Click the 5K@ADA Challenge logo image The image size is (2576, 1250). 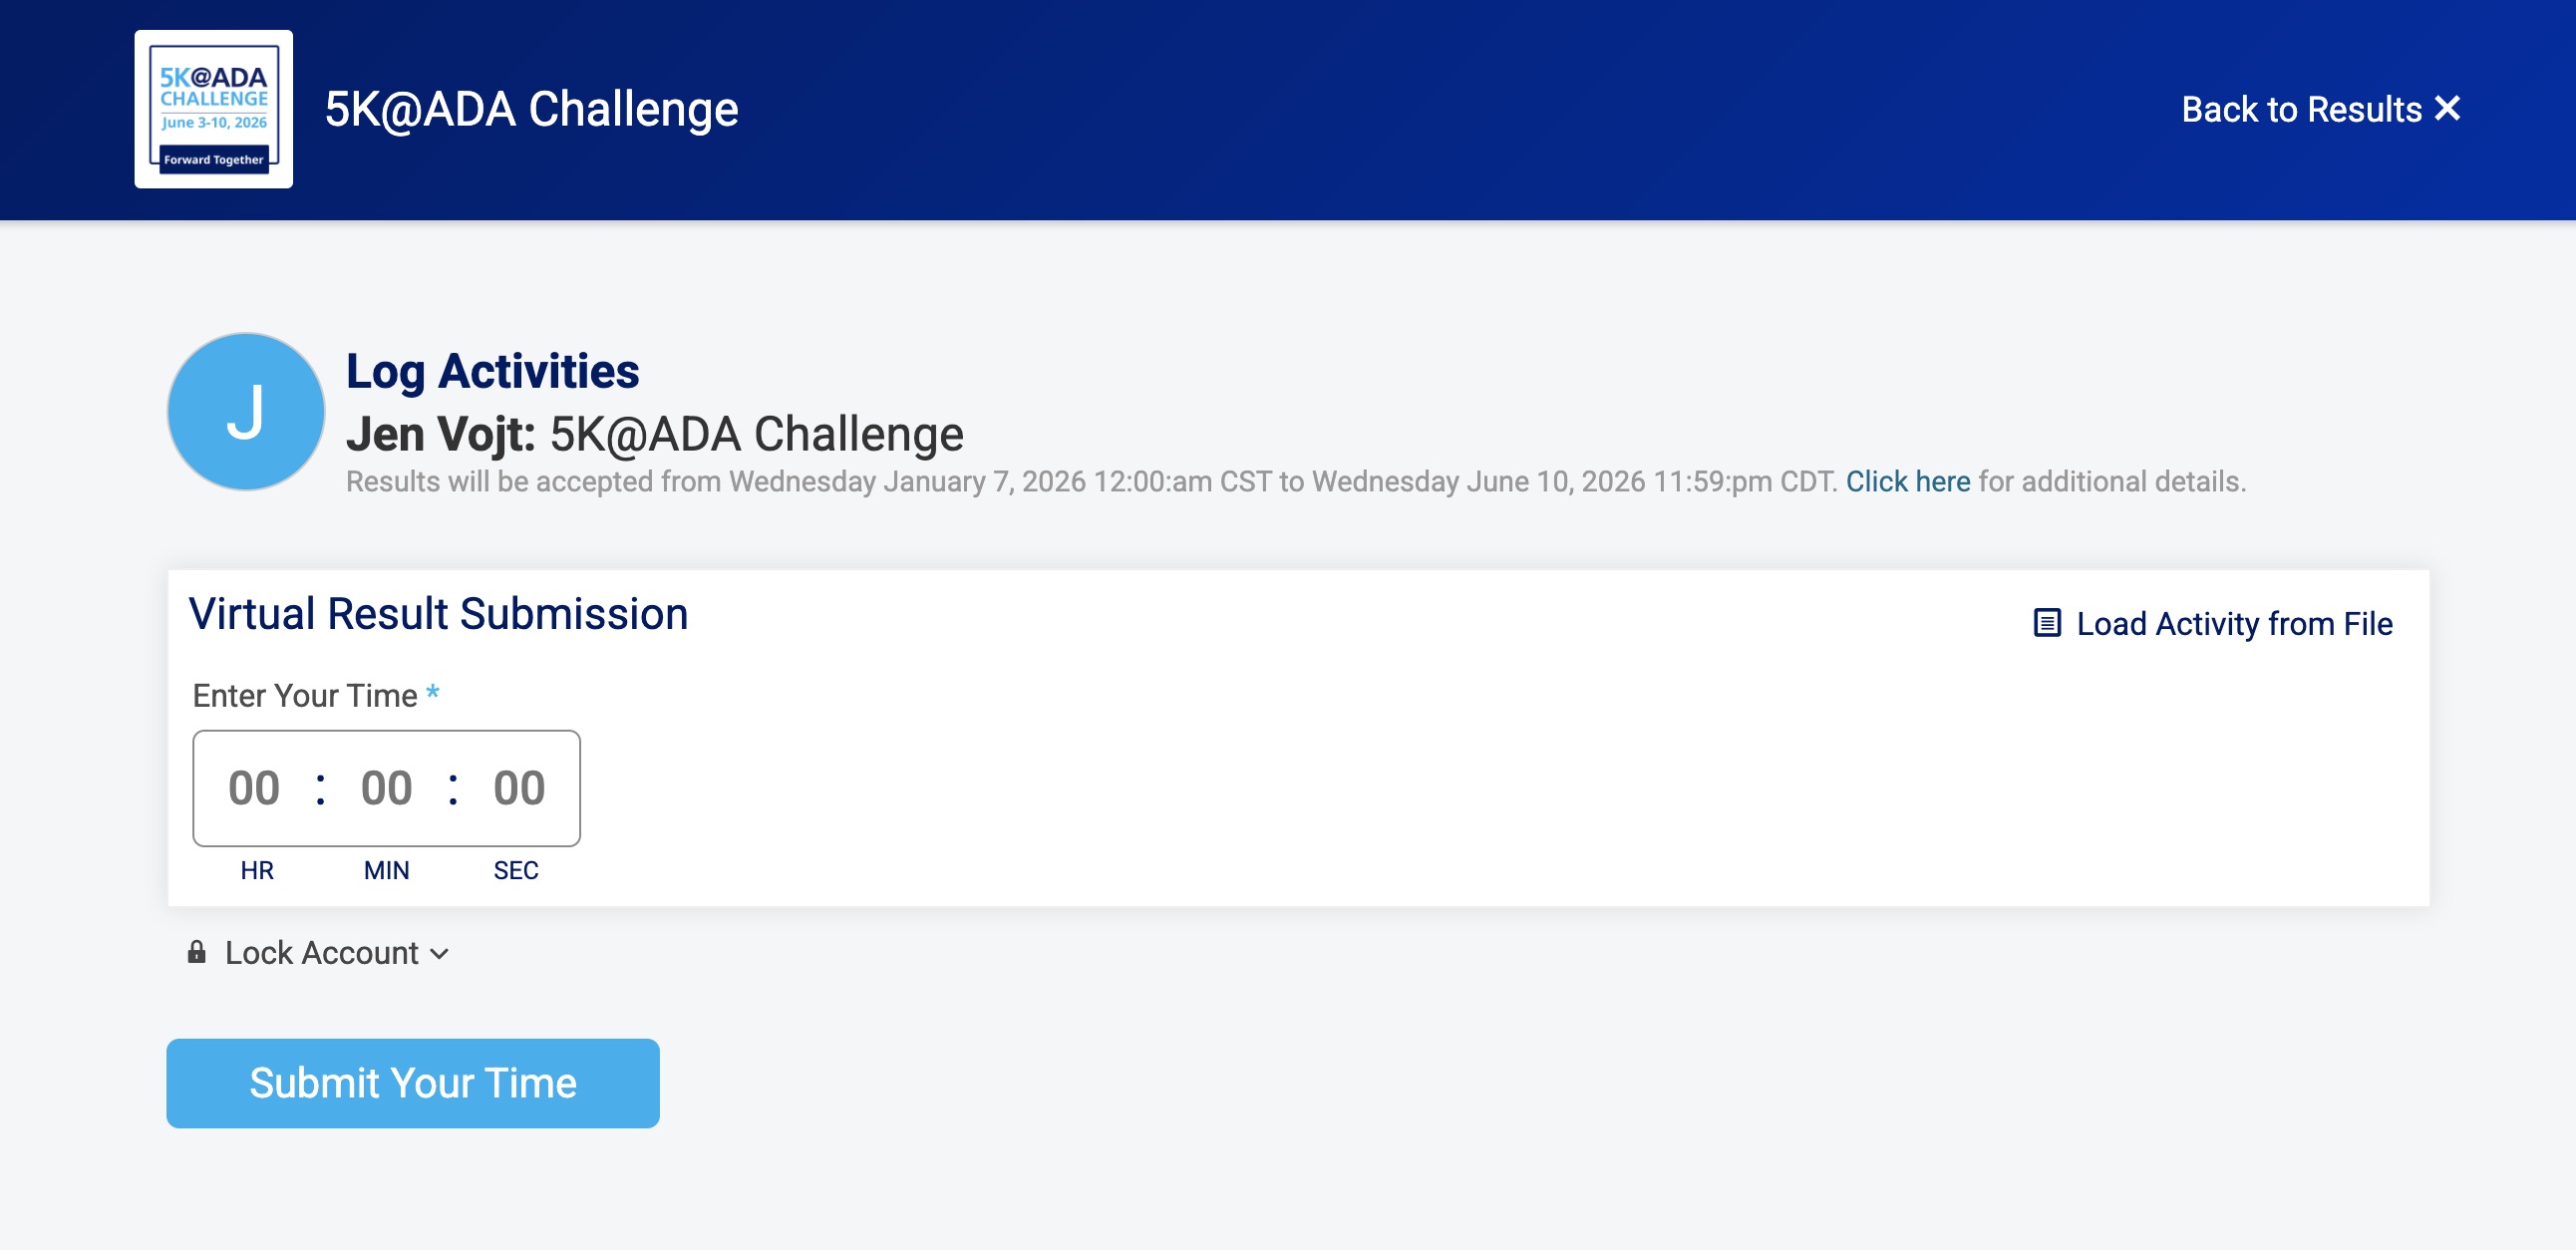tap(213, 109)
